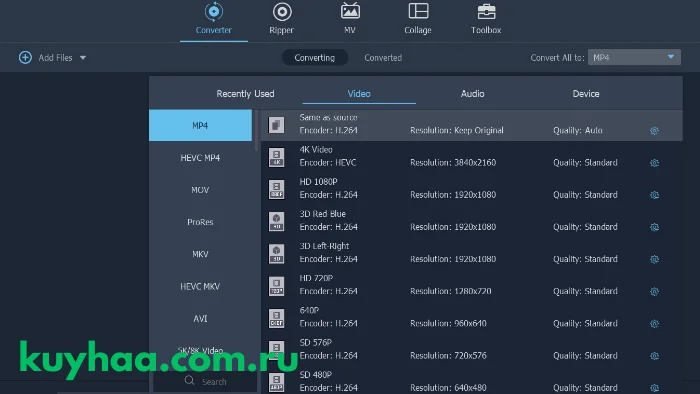Click Resolution: Keep Original text
This screenshot has width=700, height=394.
tap(457, 130)
